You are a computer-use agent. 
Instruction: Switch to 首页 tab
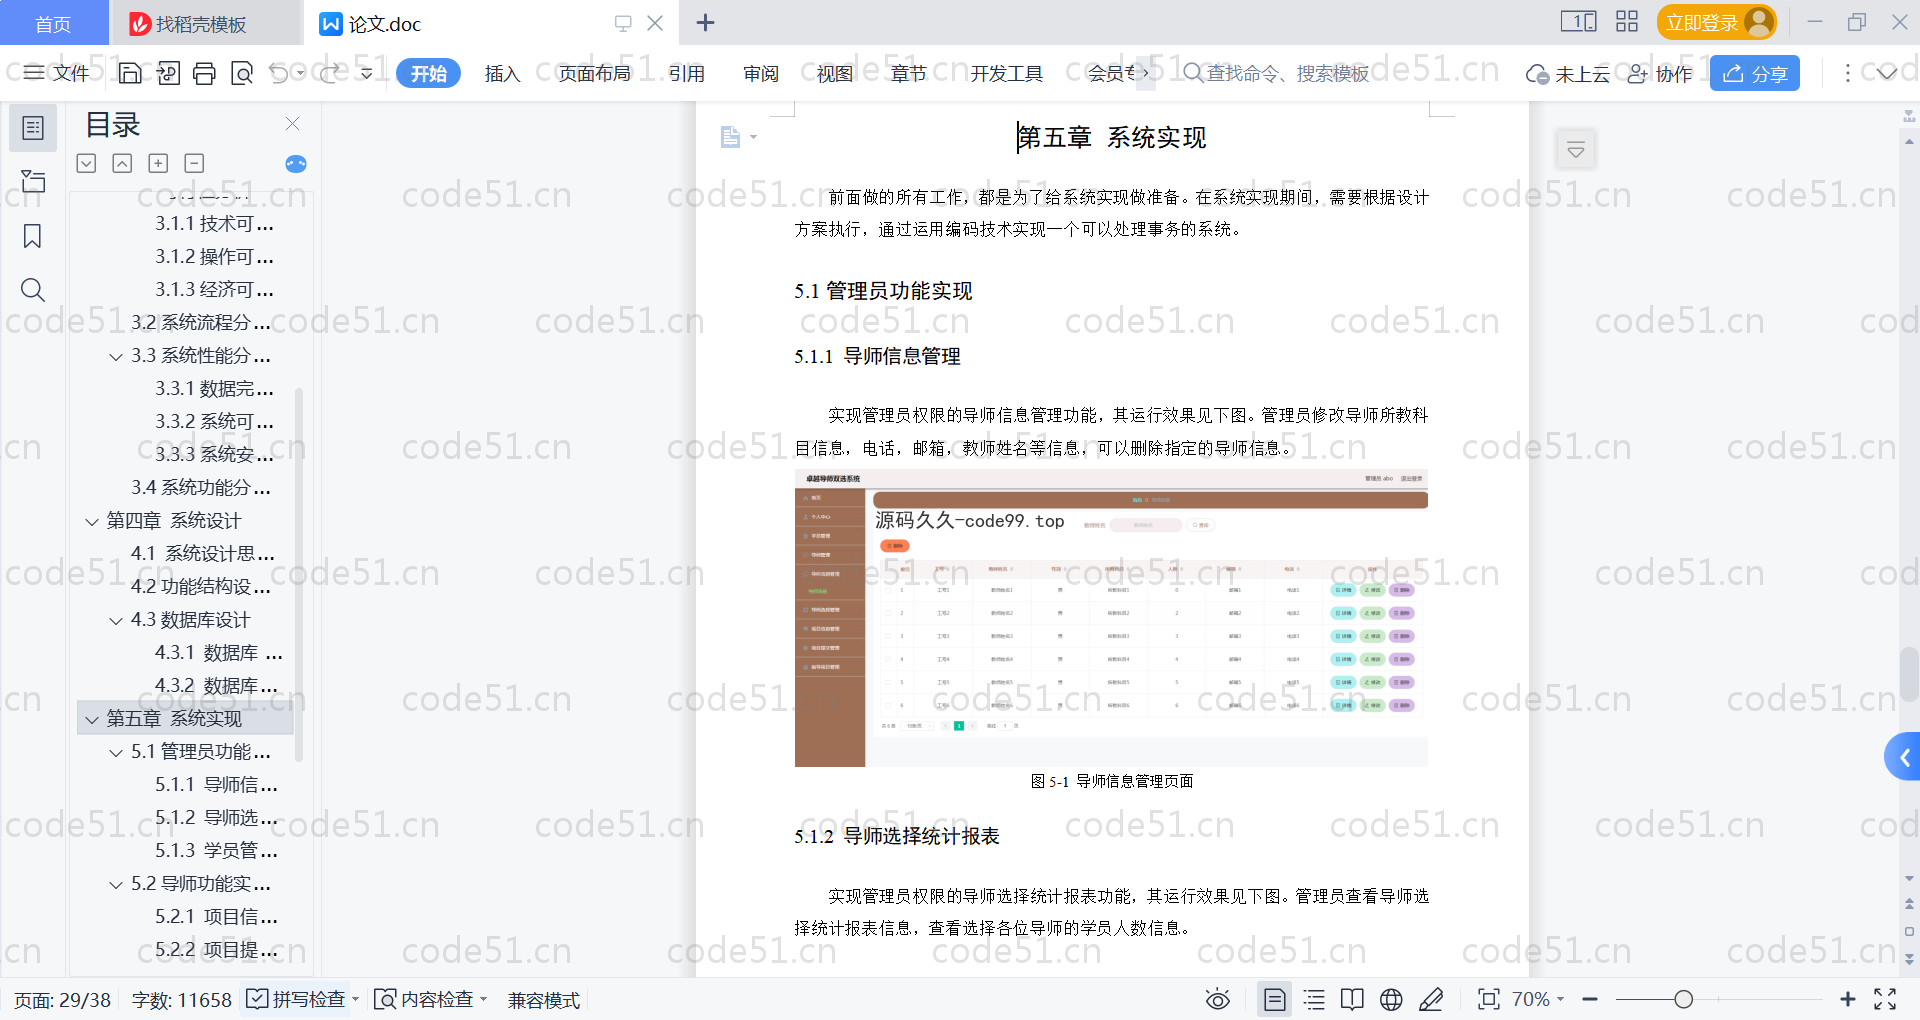(53, 23)
